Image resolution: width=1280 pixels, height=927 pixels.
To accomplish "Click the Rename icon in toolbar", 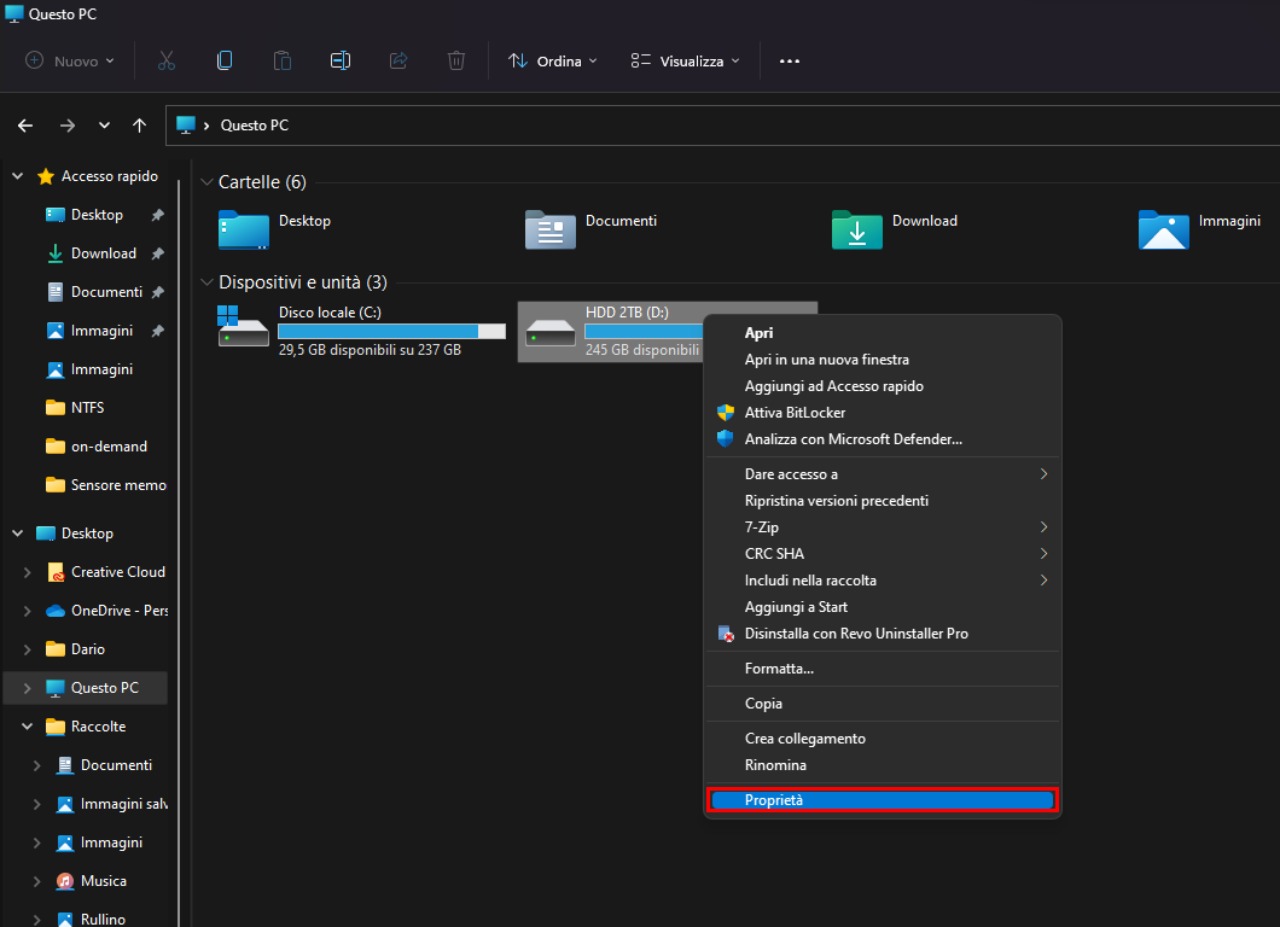I will 340,61.
